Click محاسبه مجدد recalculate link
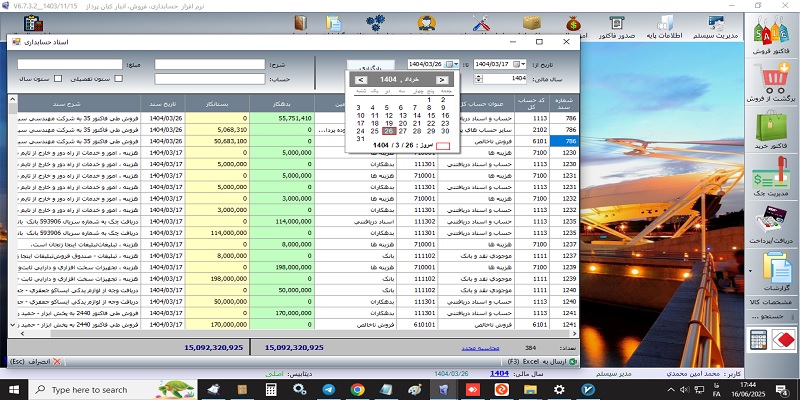Viewport: 800px width, 400px height. point(481,347)
